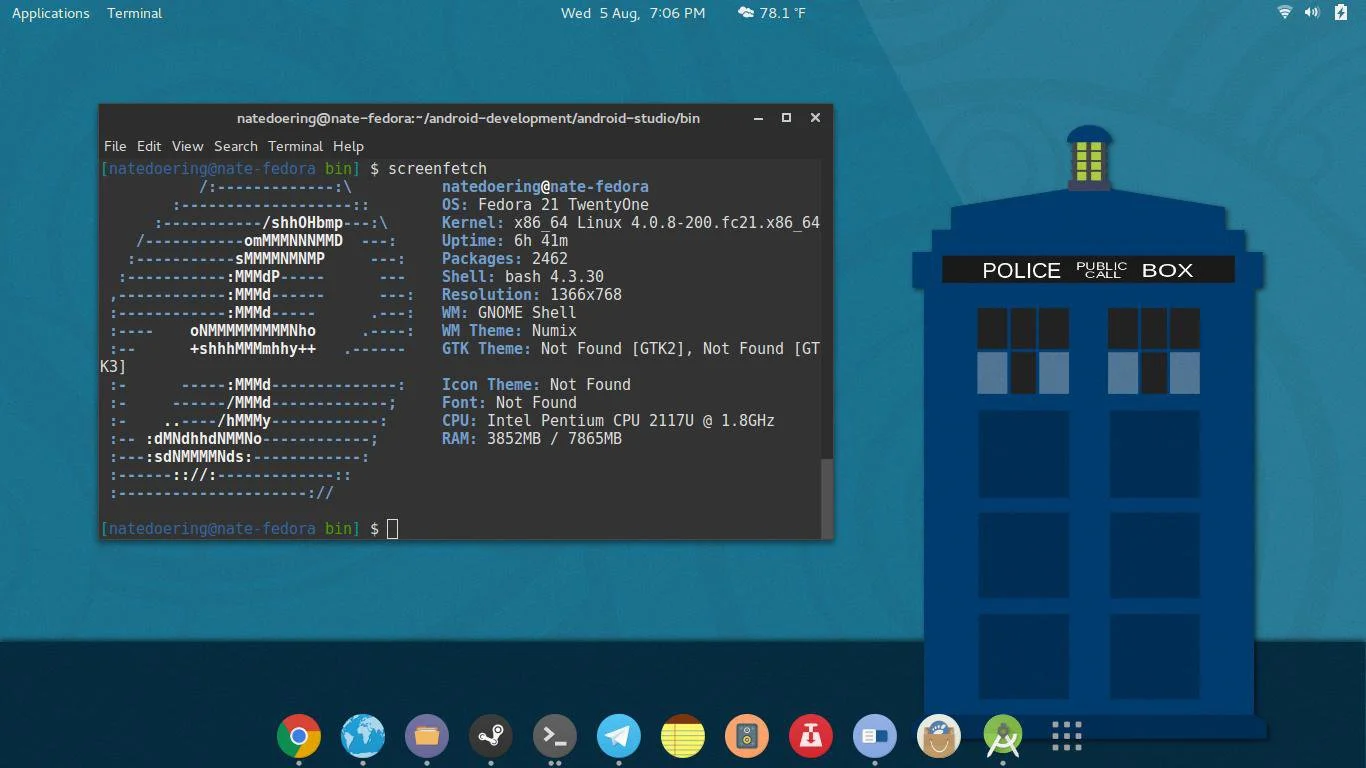Open the clock showing Wed 5 Aug
1366x768 pixels.
coord(633,13)
